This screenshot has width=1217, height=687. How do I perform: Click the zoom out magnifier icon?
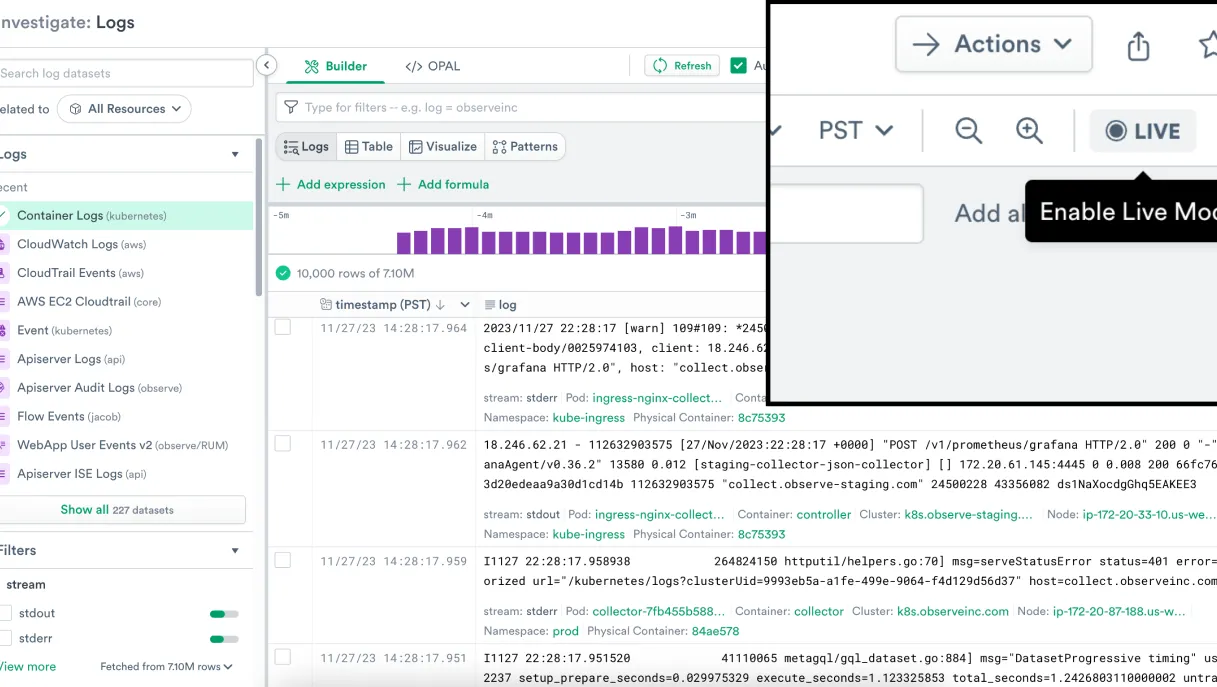point(968,131)
